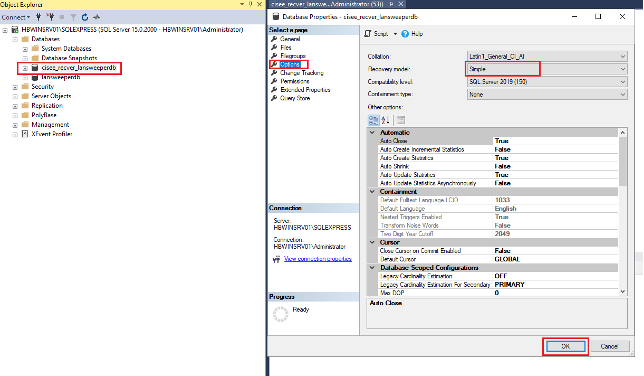644x376 pixels.
Task: Open Object Explorer window position arrow
Action: tap(242, 4)
